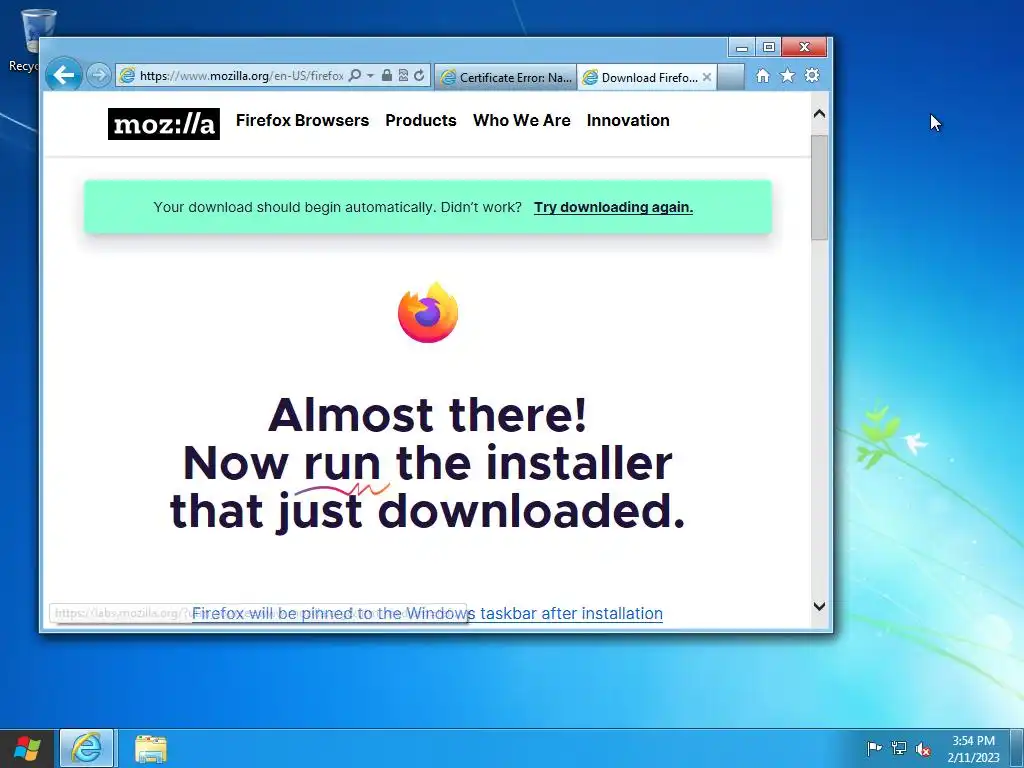
Task: Toggle the compatibility view icon
Action: point(403,76)
